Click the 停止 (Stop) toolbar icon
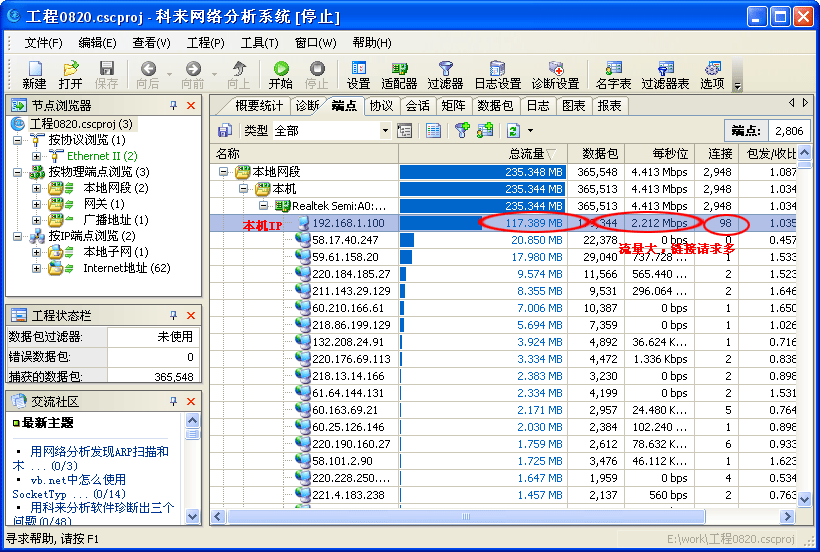This screenshot has height=552, width=820. coord(317,75)
